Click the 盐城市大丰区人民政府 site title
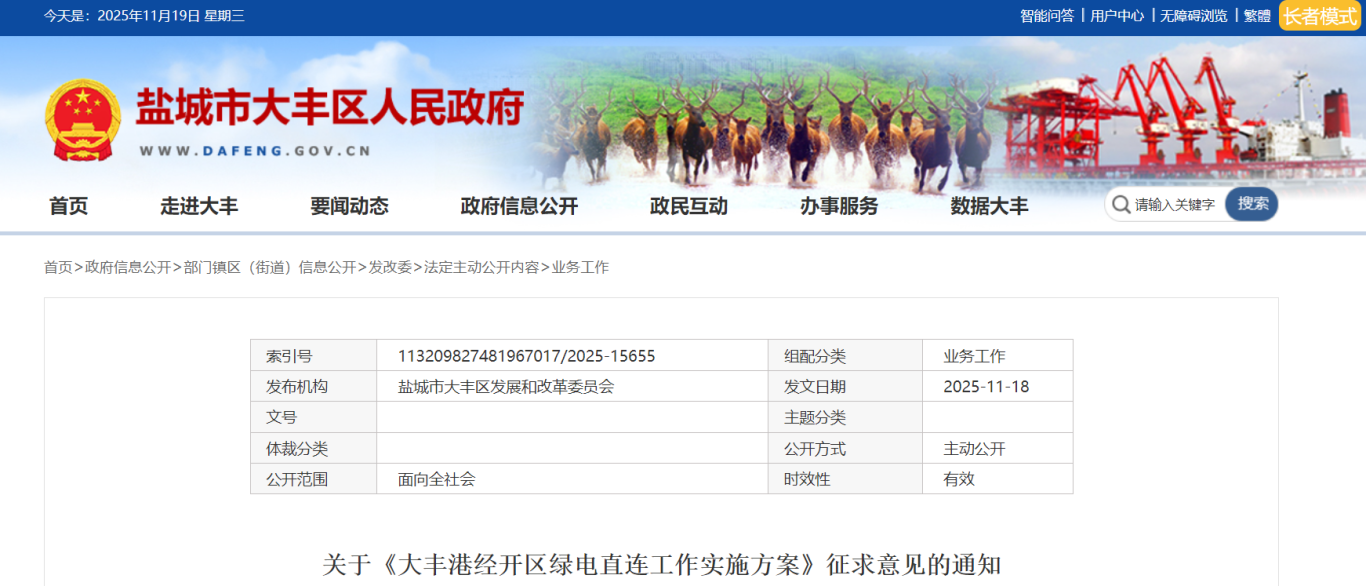The width and height of the screenshot is (1366, 586). pyautogui.click(x=330, y=108)
